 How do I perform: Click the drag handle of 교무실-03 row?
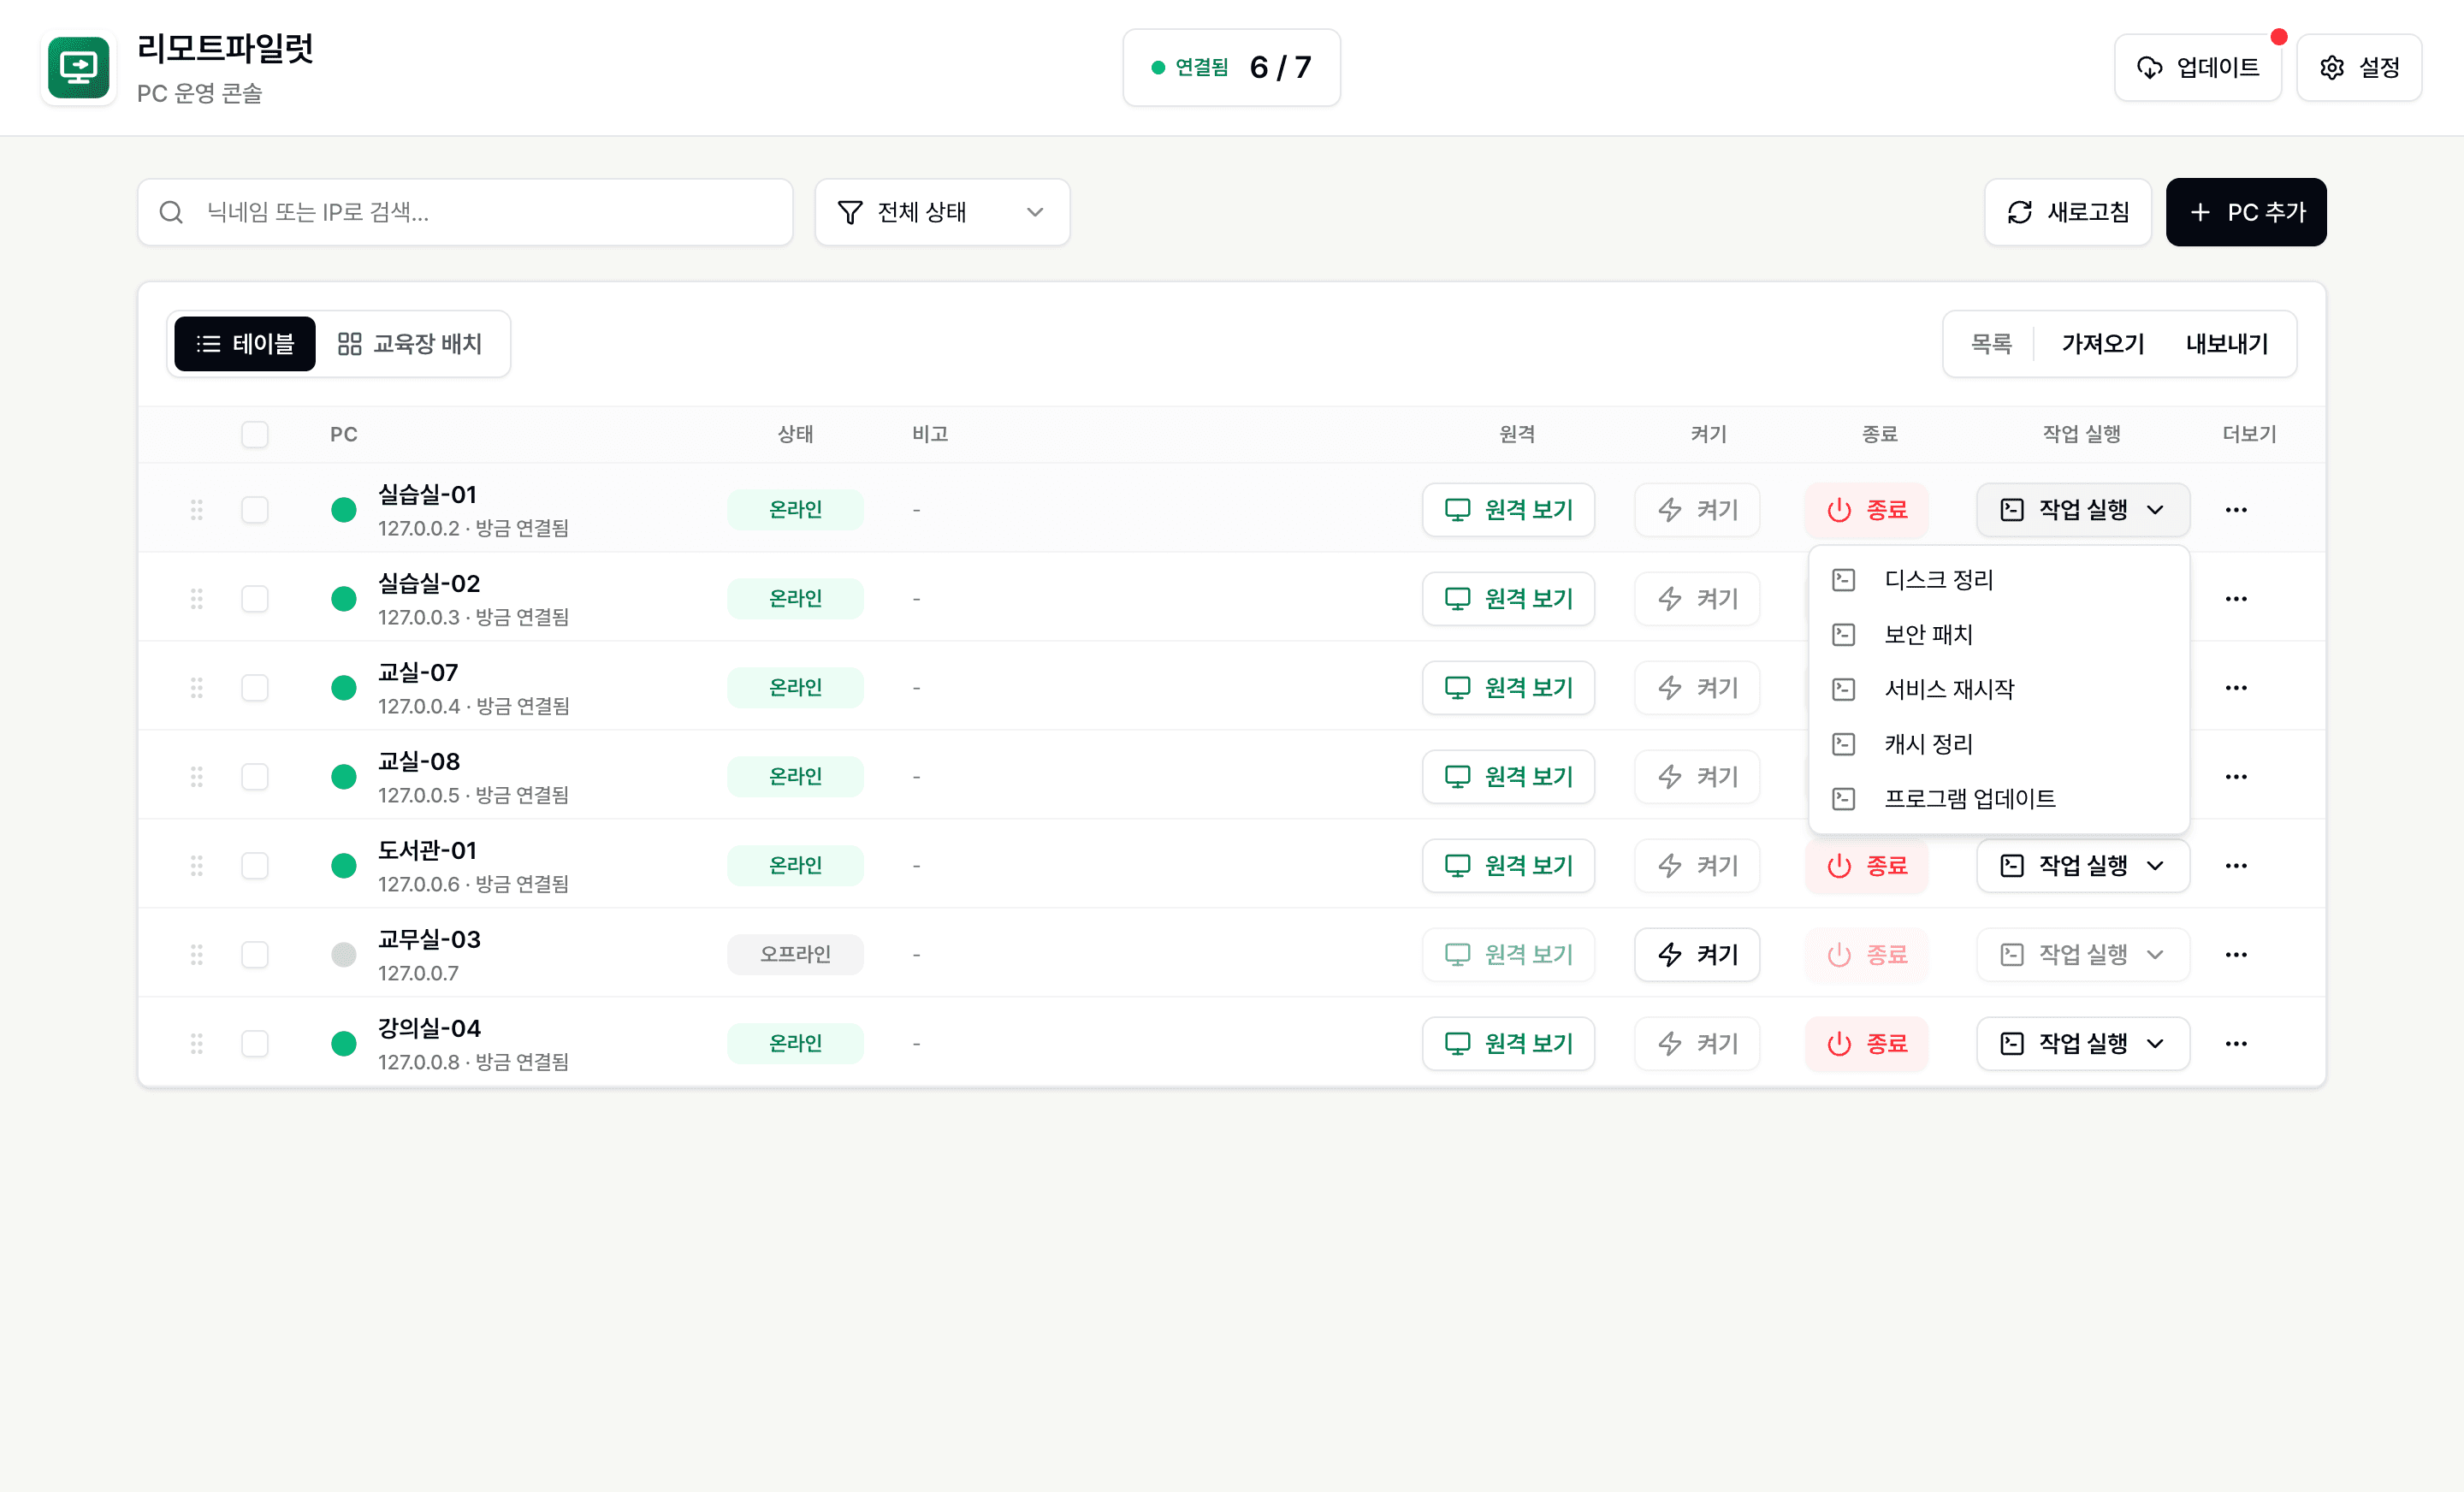(x=197, y=955)
